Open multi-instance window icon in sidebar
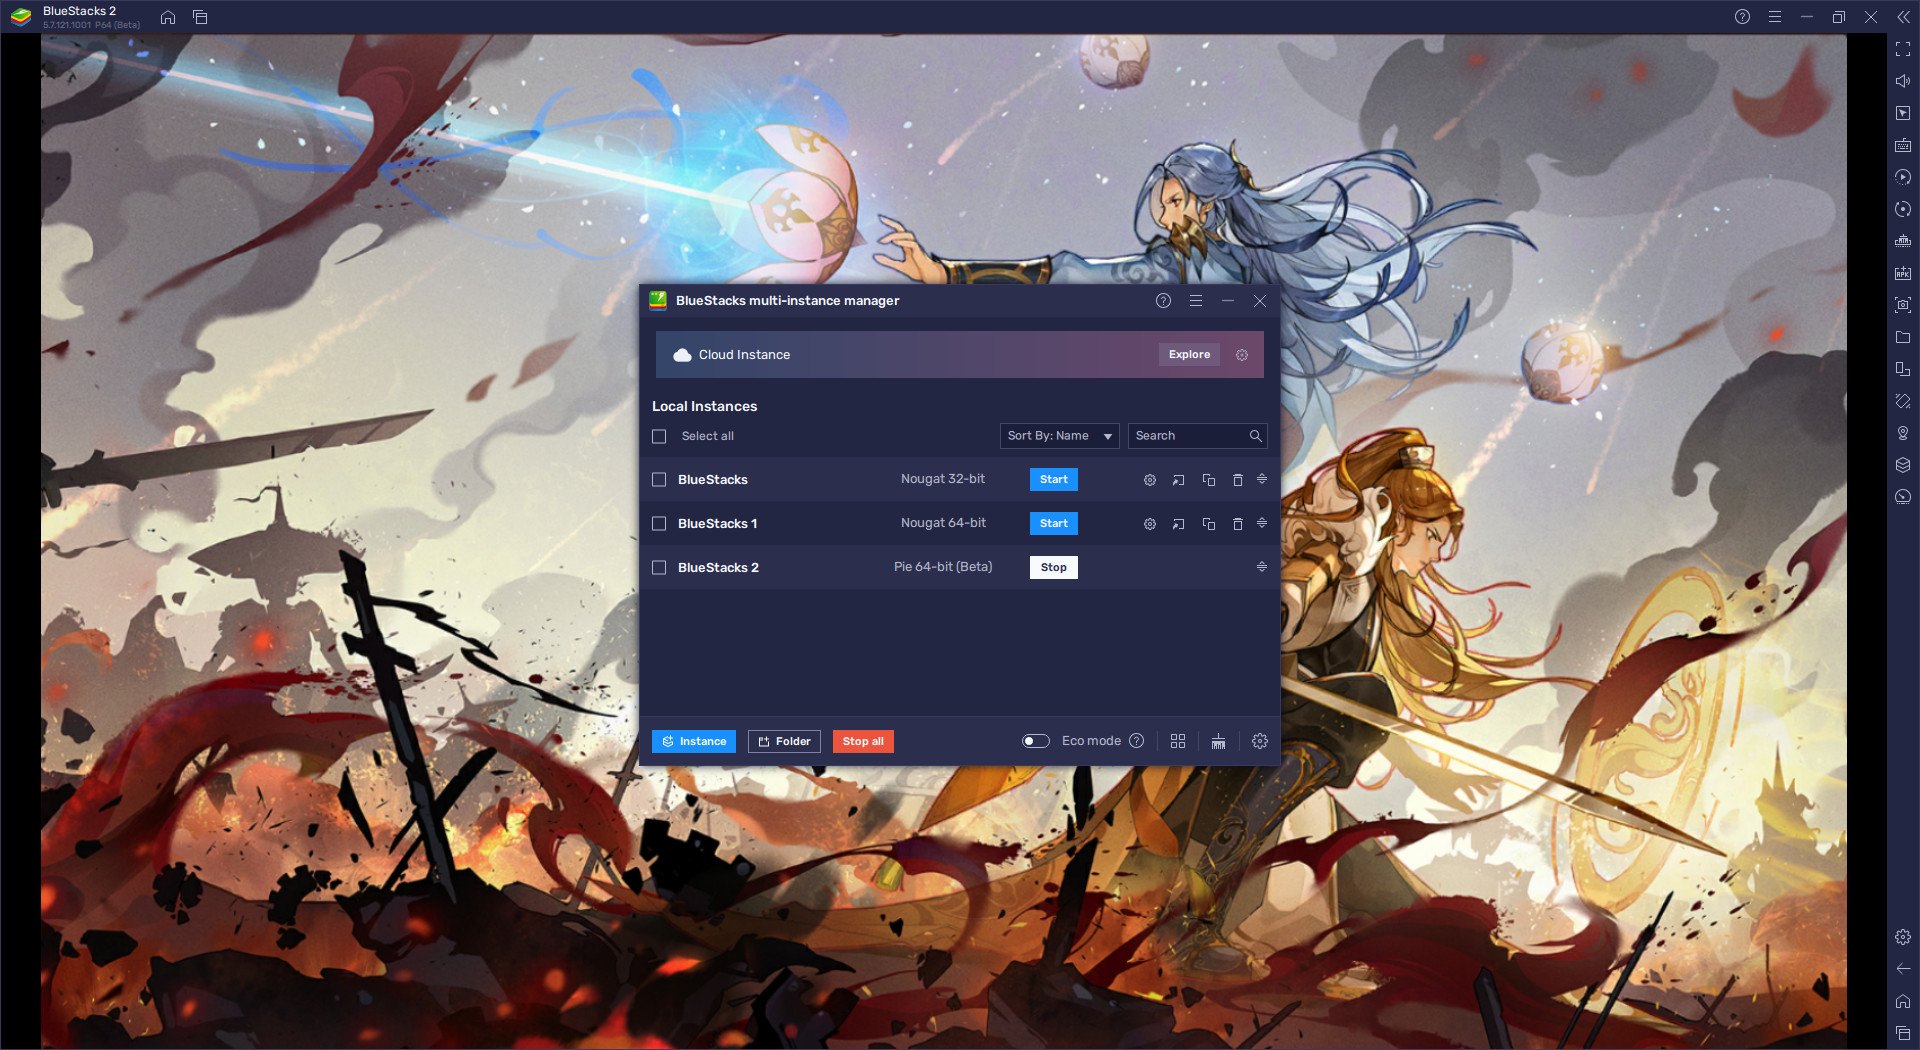1920x1050 pixels. (1903, 369)
